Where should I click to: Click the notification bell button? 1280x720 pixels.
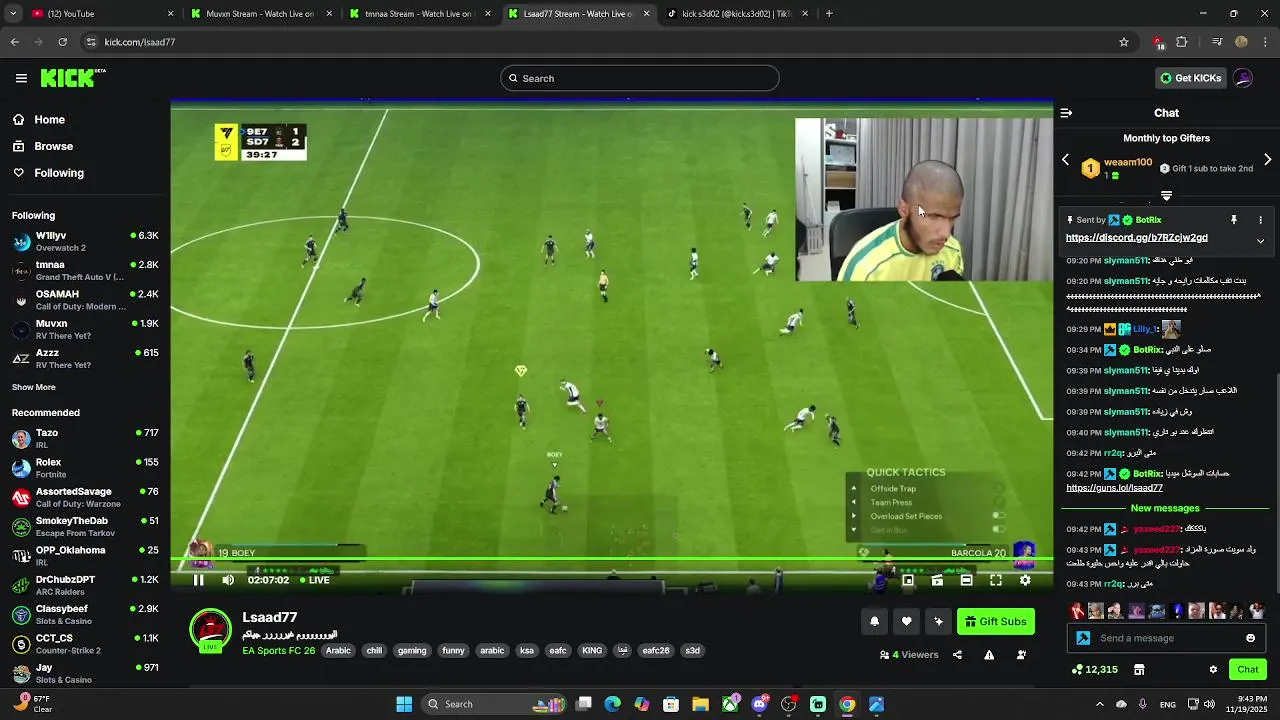point(874,621)
